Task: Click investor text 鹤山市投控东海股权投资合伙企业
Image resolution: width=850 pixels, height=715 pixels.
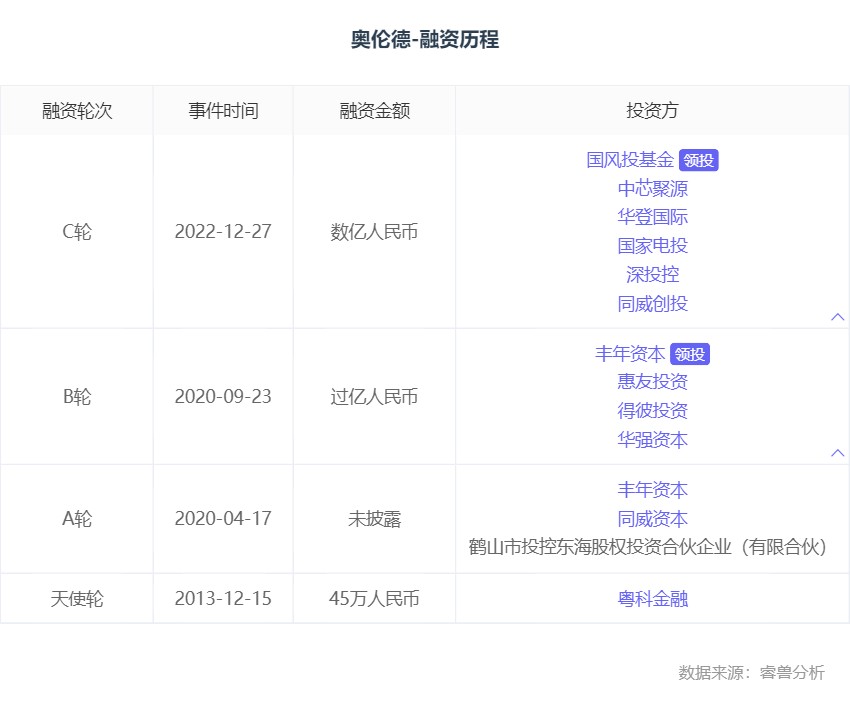Action: [600, 547]
